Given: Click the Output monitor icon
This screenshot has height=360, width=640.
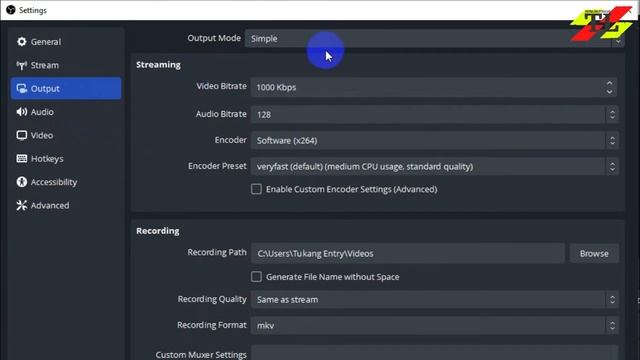Looking at the screenshot, I should pos(22,89).
